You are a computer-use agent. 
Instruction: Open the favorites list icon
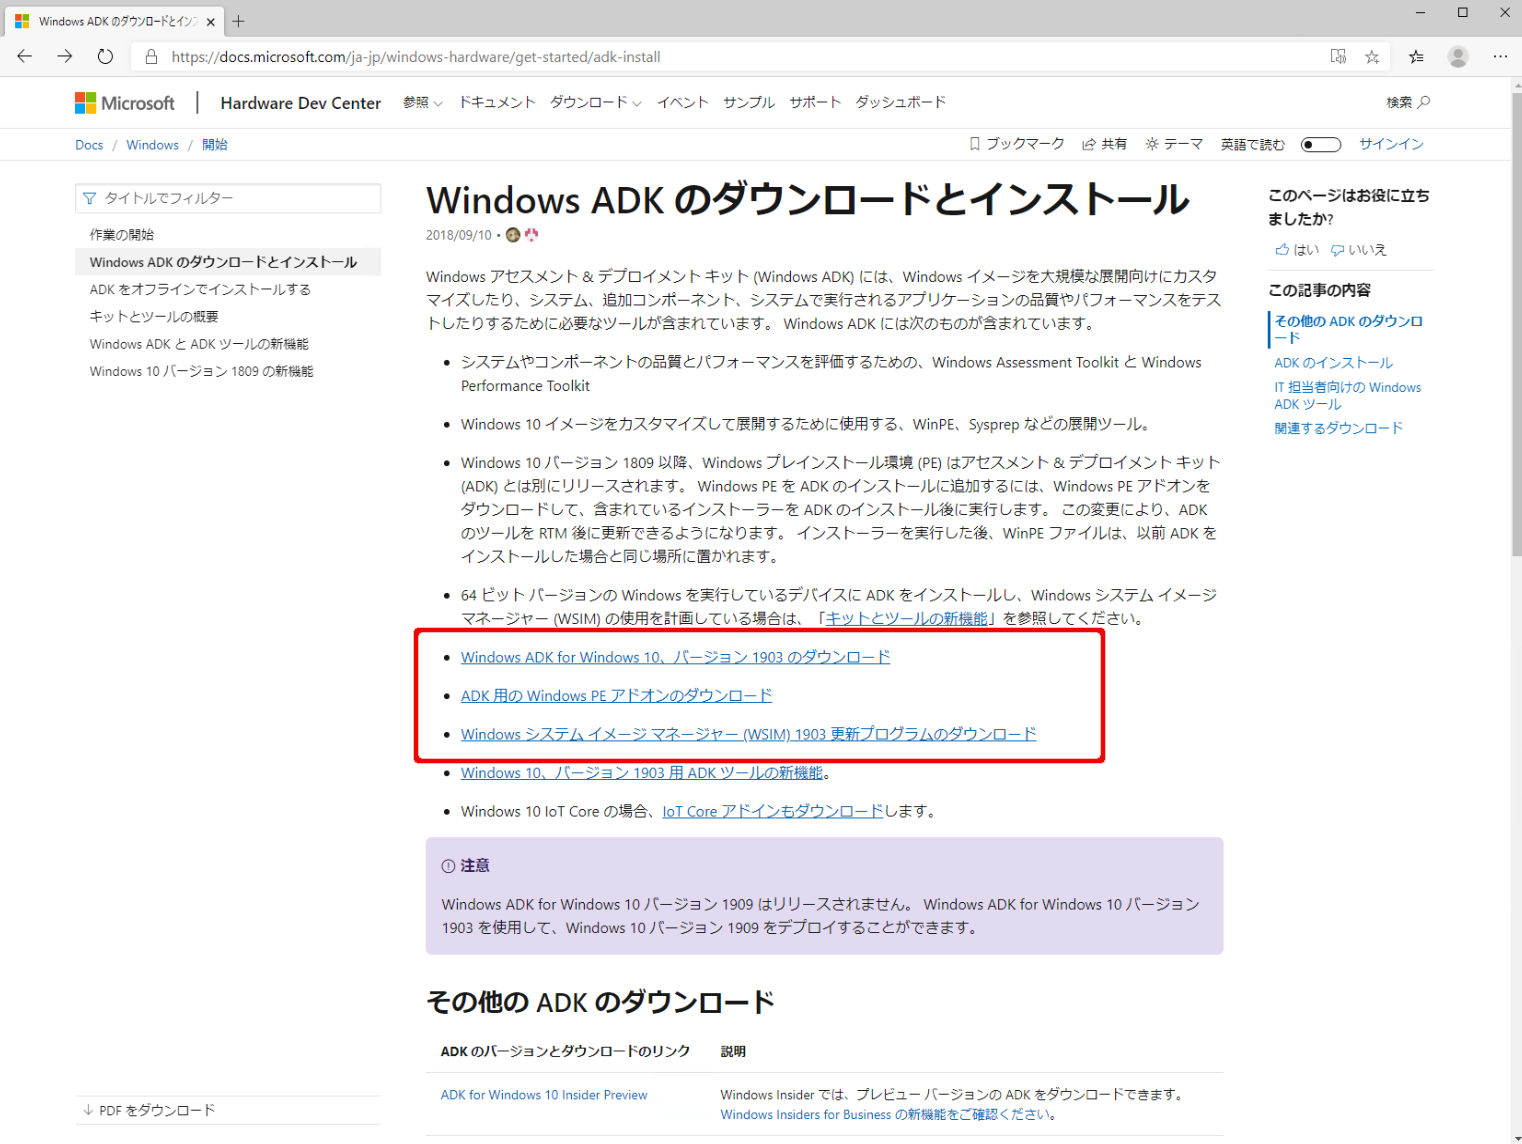pyautogui.click(x=1416, y=57)
